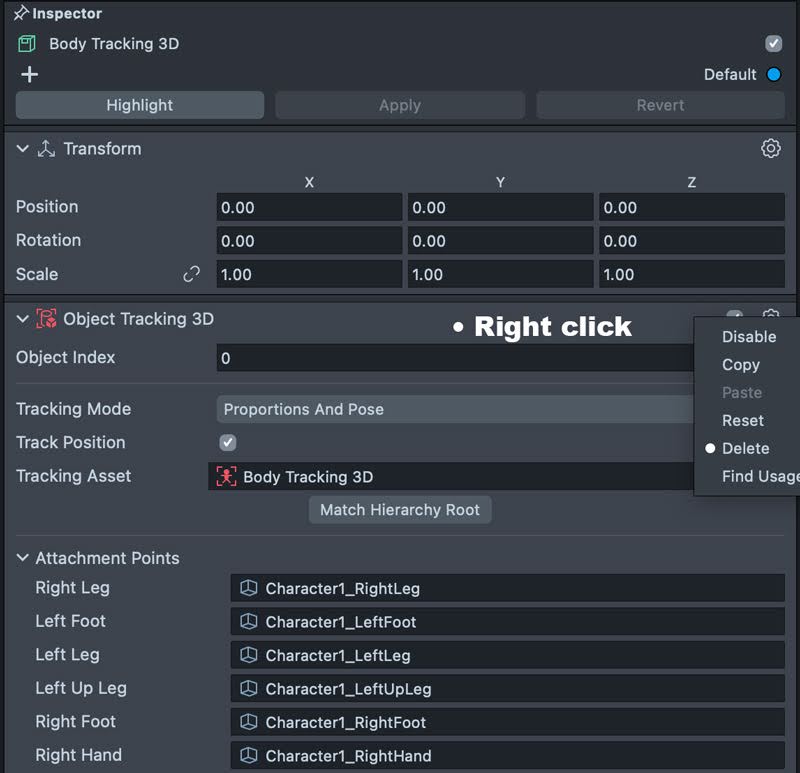This screenshot has height=773, width=800.
Task: Click the Object Tracking 3D component icon
Action: point(47,319)
